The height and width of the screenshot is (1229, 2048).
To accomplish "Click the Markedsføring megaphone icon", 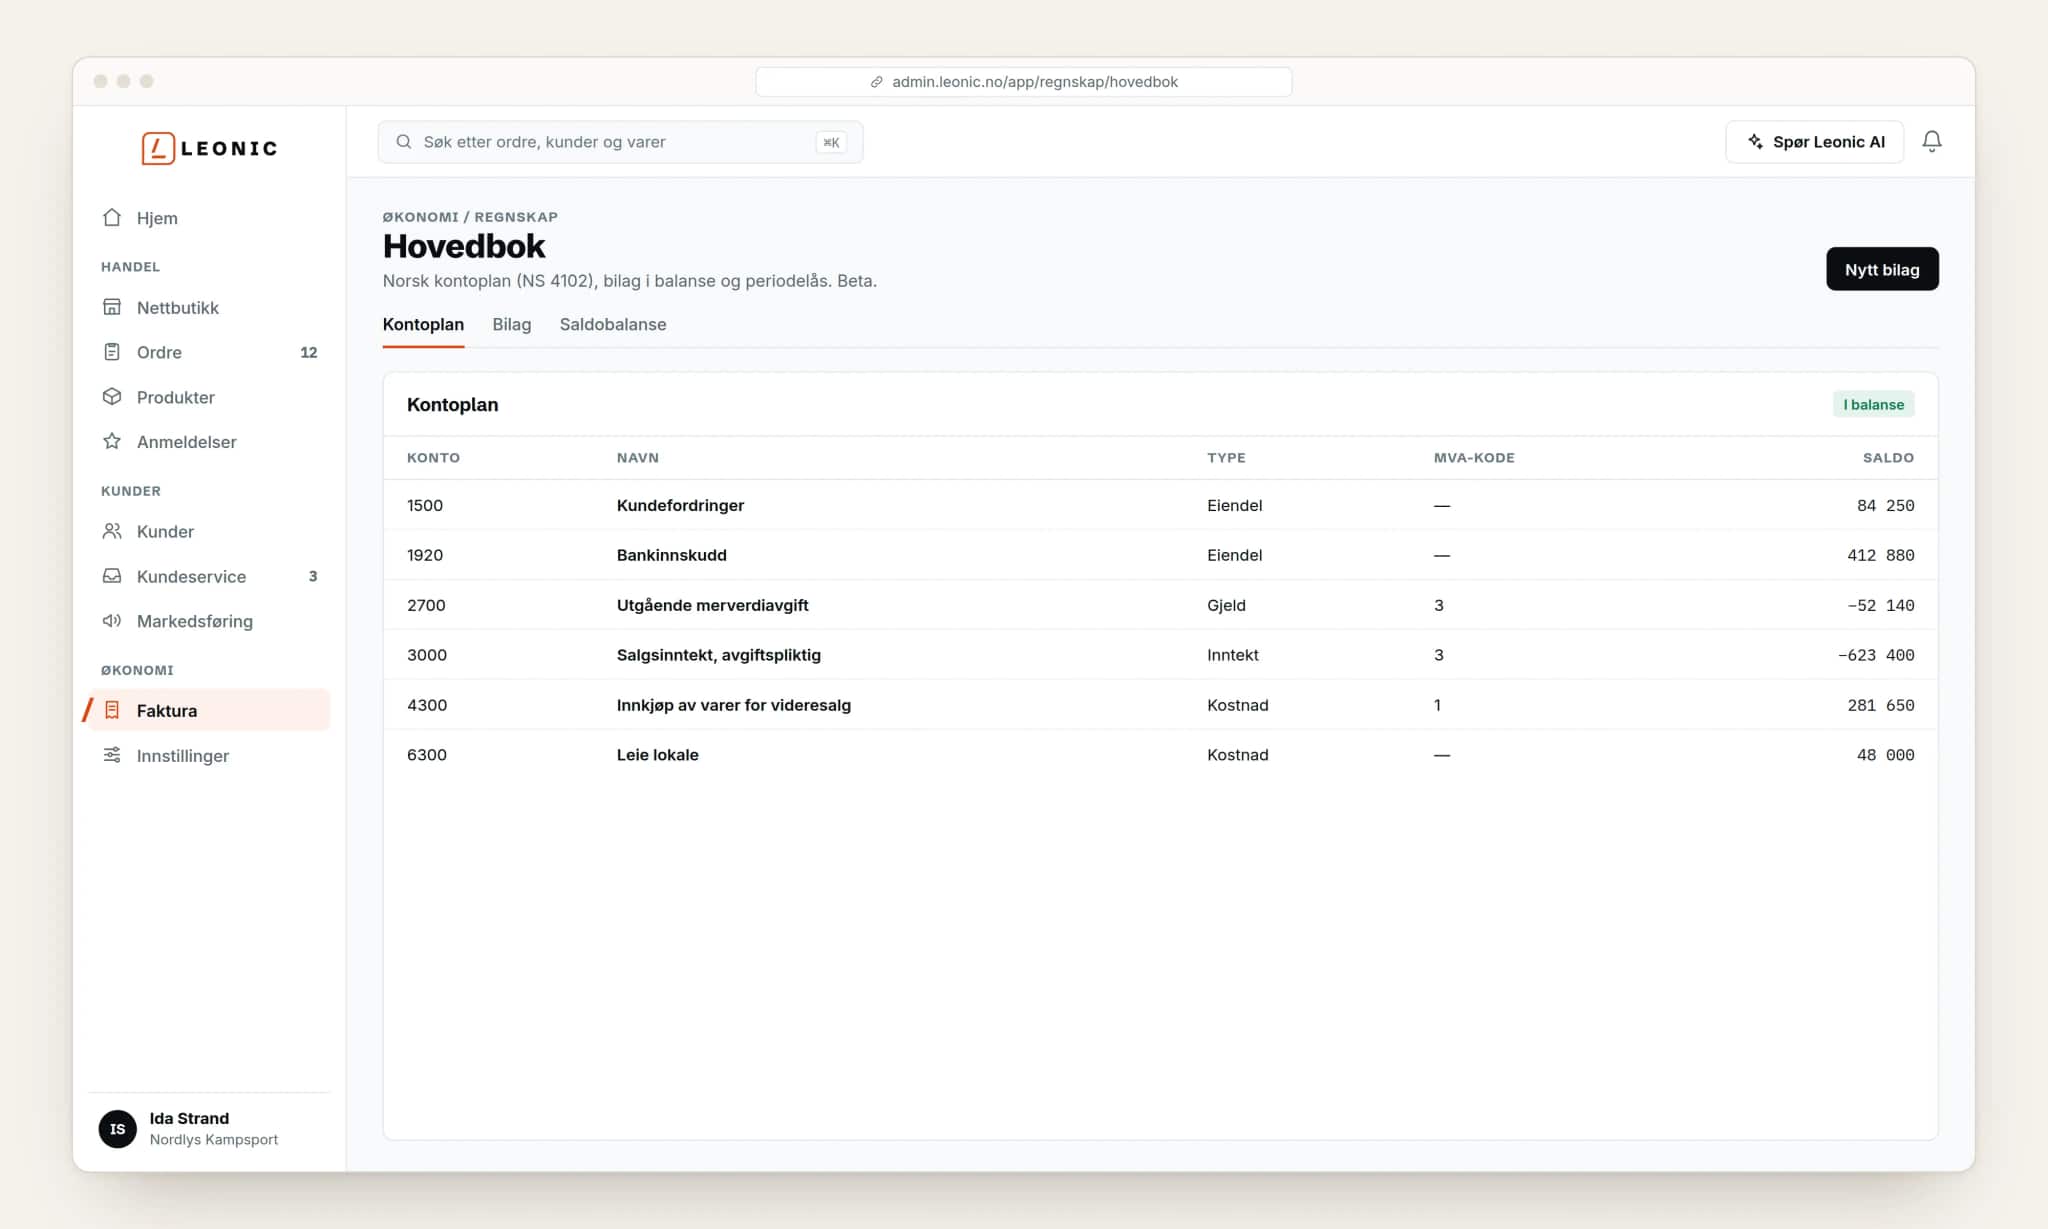I will point(112,621).
